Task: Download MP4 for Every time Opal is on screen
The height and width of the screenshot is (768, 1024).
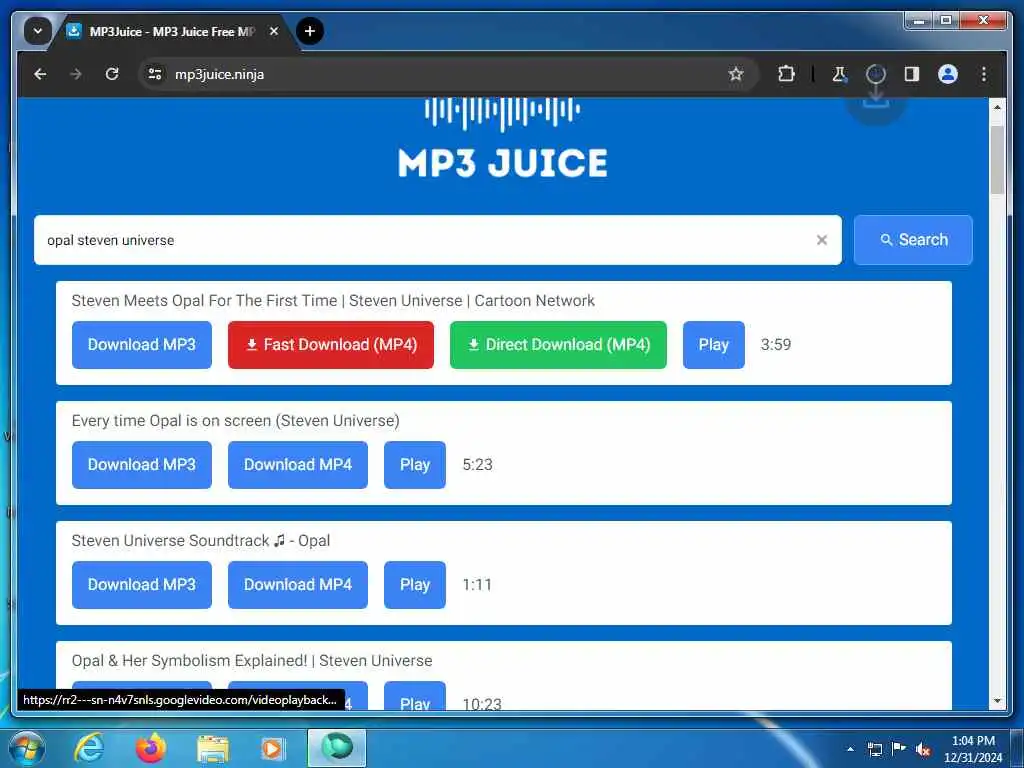Action: (298, 465)
